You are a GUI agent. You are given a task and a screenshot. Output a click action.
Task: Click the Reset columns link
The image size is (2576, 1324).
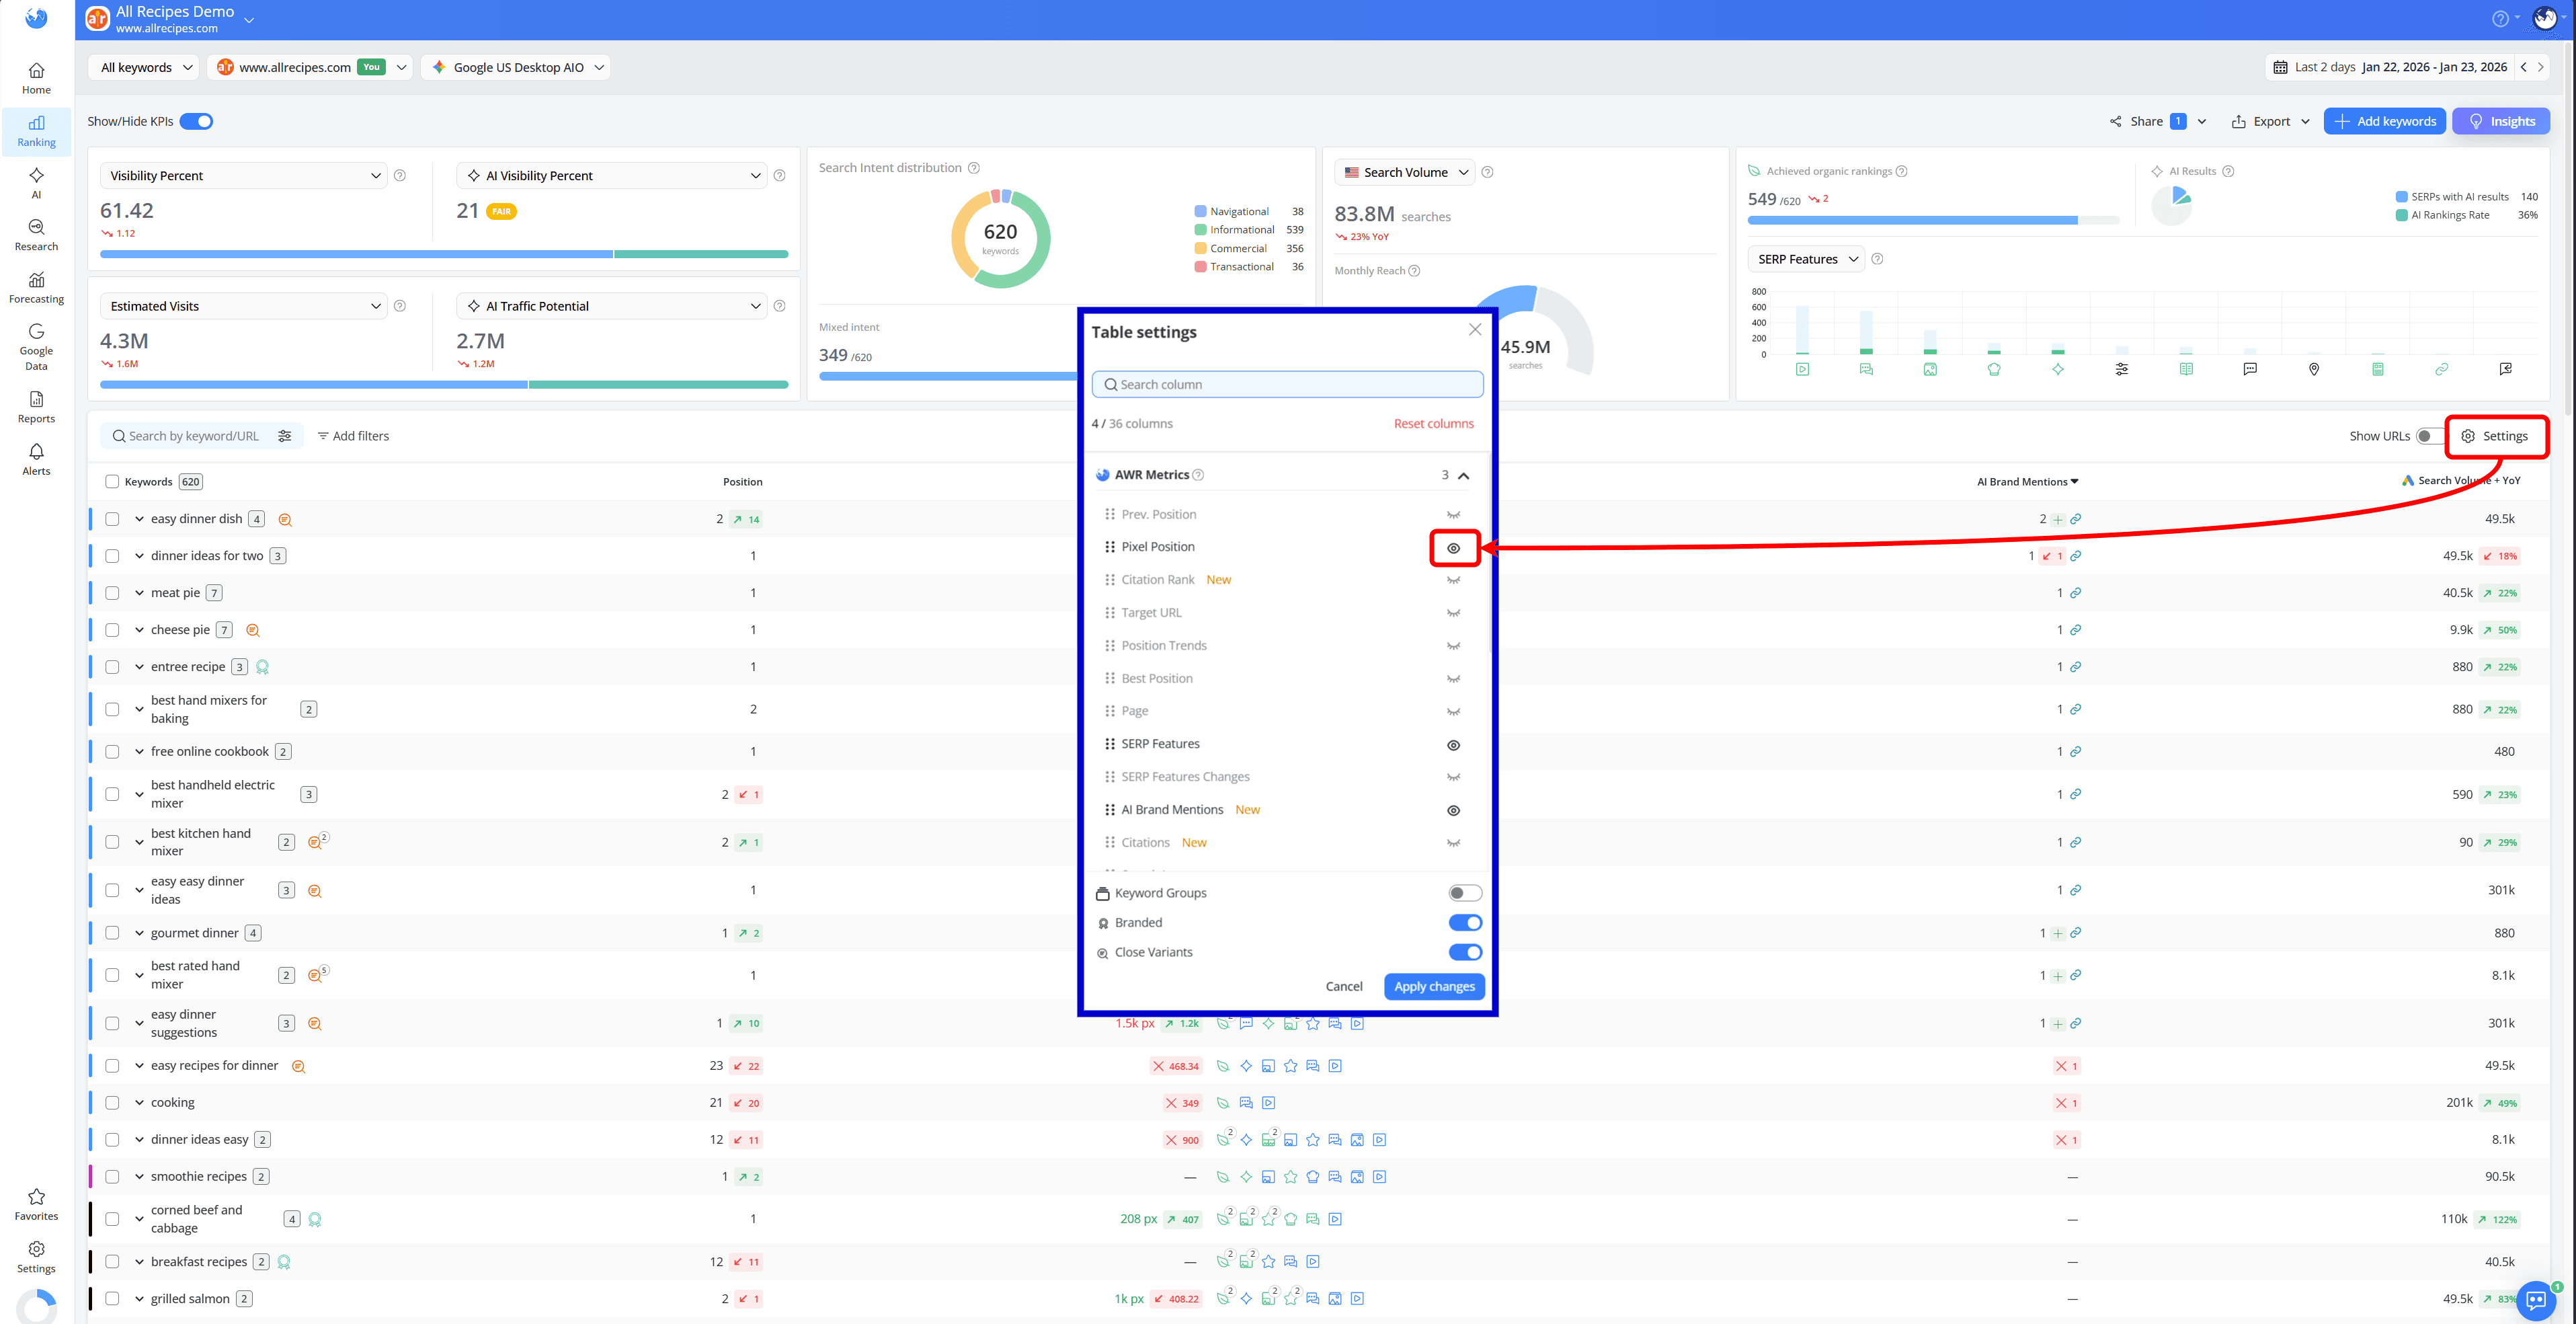tap(1433, 424)
